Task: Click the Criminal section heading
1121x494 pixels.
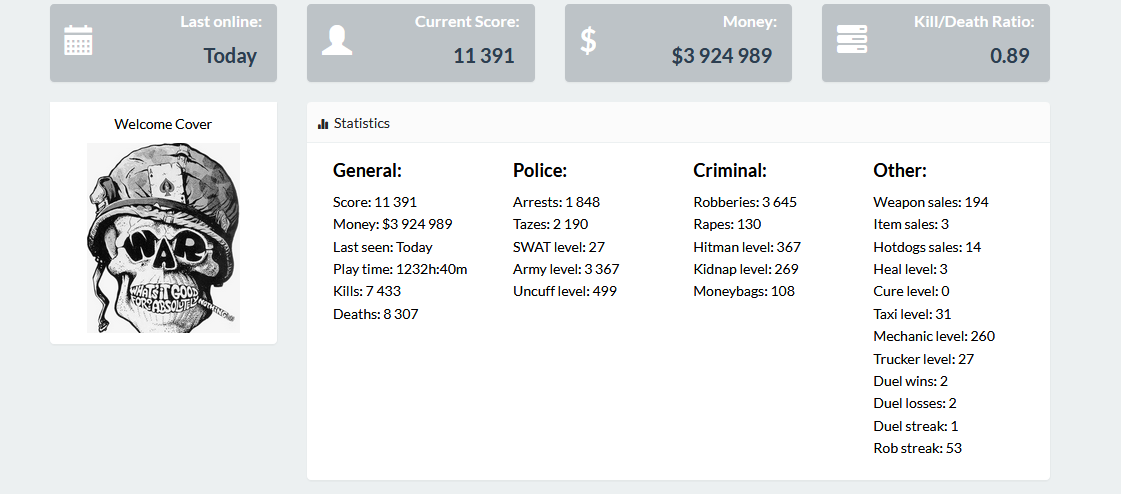Action: pos(730,171)
